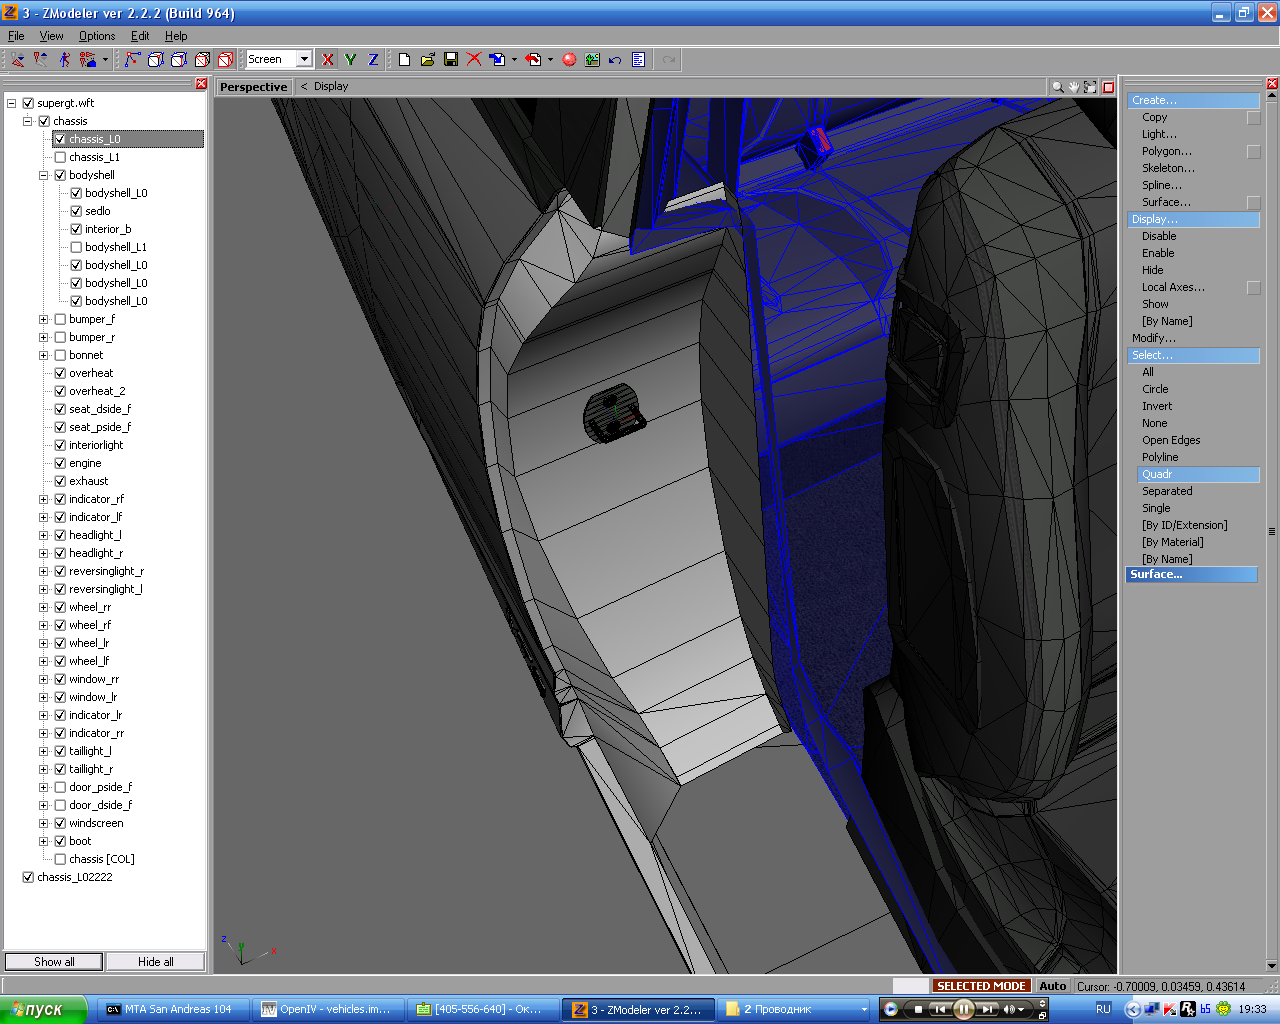Open the Edit menu
Image resolution: width=1280 pixels, height=1024 pixels.
[x=140, y=36]
